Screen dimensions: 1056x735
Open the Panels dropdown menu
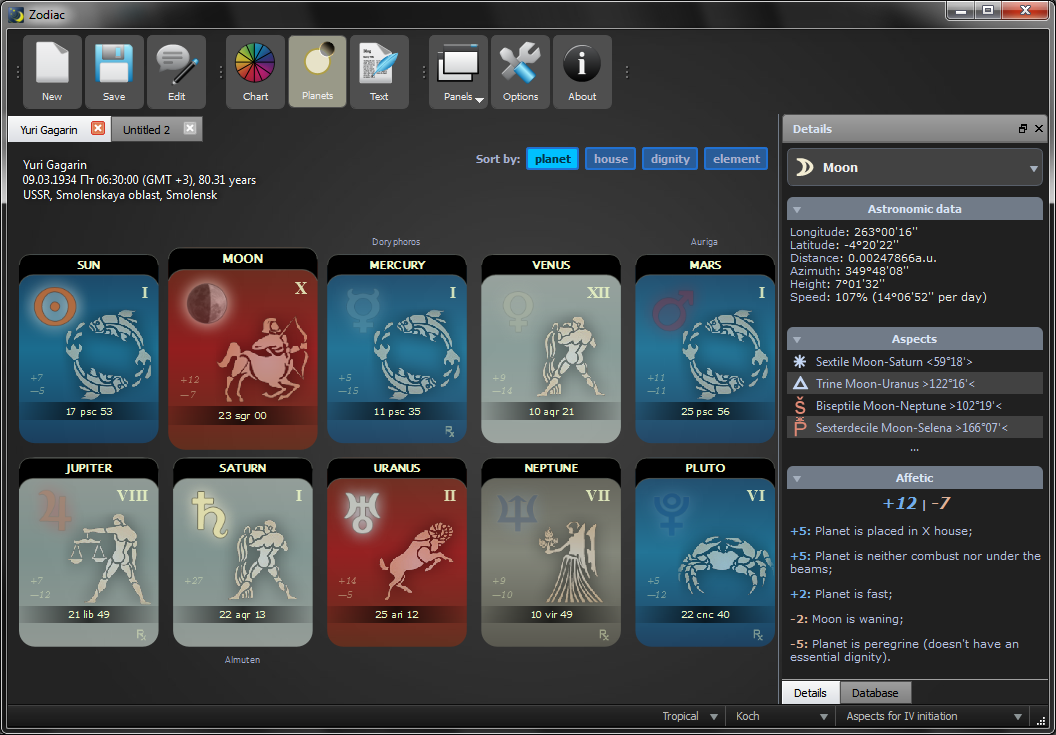(x=459, y=71)
